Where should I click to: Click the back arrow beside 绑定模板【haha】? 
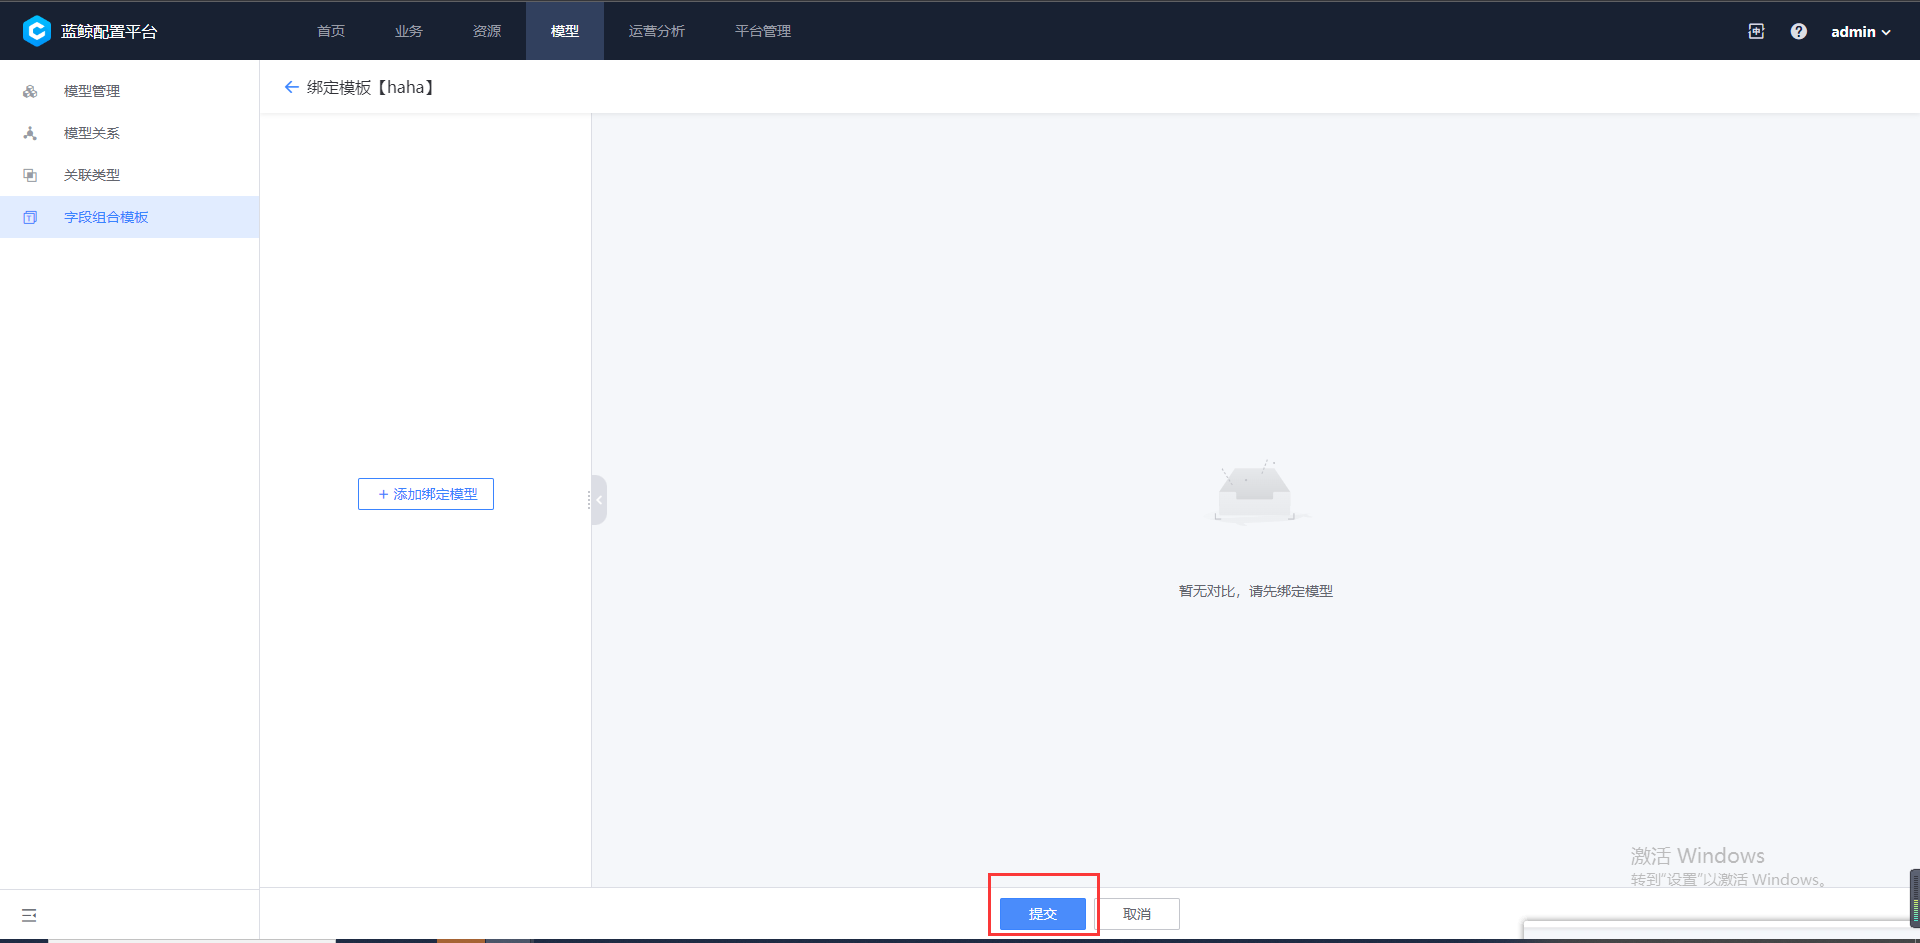pyautogui.click(x=291, y=87)
